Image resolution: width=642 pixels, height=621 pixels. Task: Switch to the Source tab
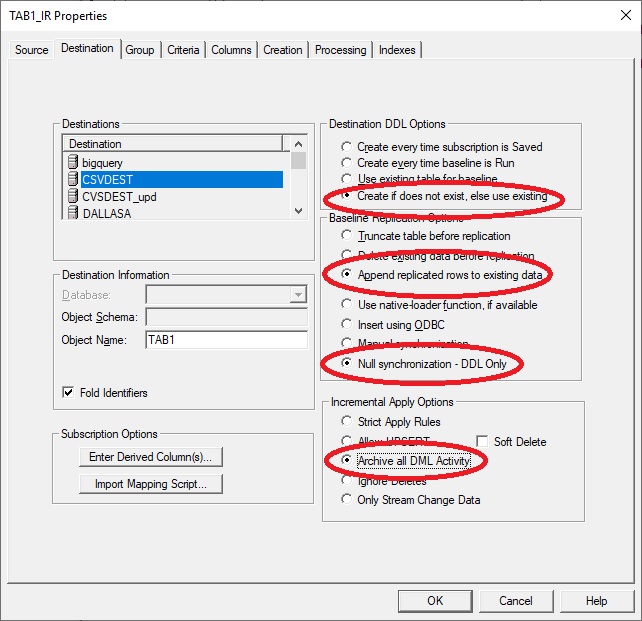(32, 50)
